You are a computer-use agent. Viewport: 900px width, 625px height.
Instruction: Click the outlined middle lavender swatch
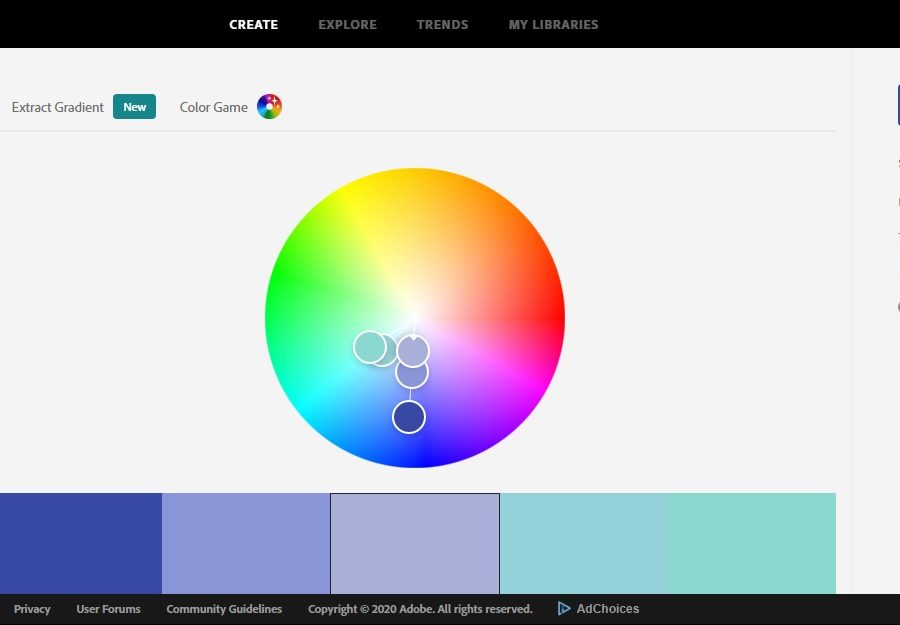415,543
